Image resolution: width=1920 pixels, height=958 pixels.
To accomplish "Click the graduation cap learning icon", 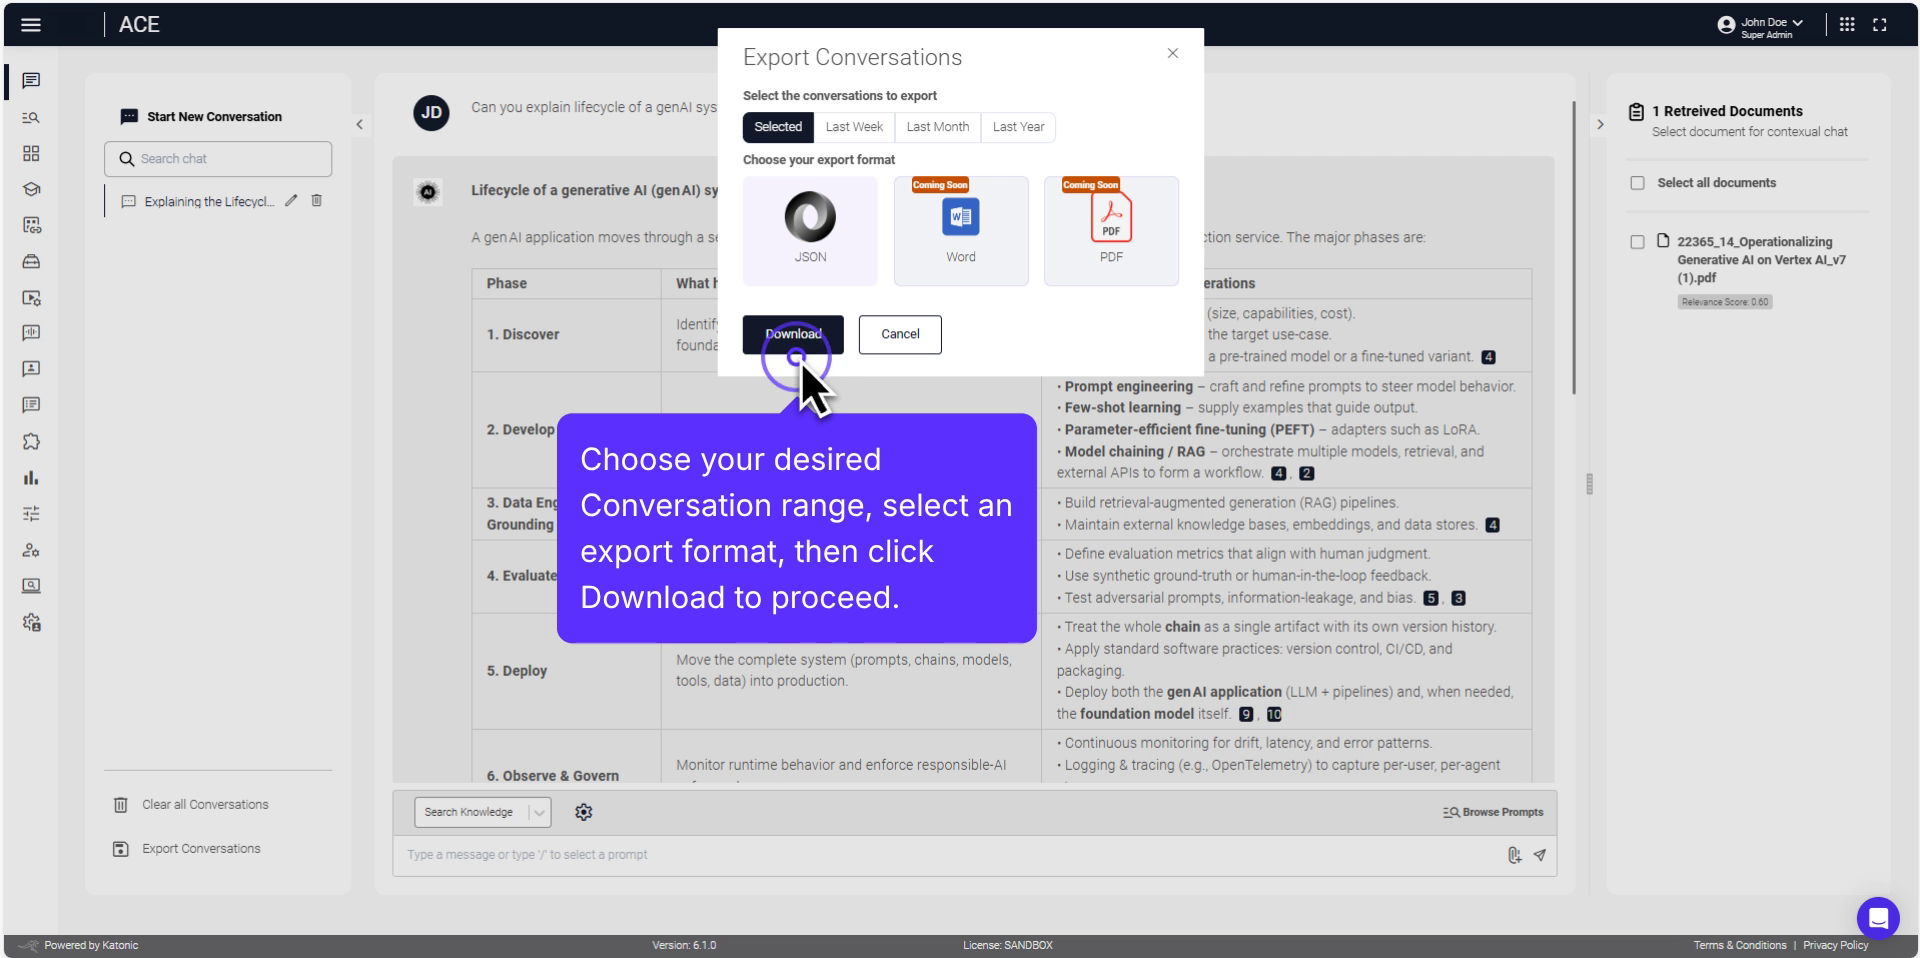I will (31, 189).
